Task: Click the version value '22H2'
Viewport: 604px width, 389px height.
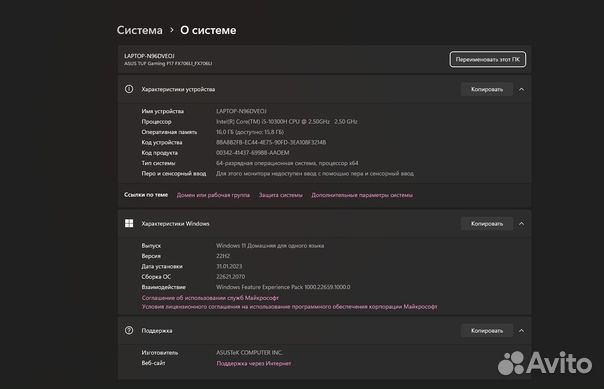Action: [x=223, y=256]
